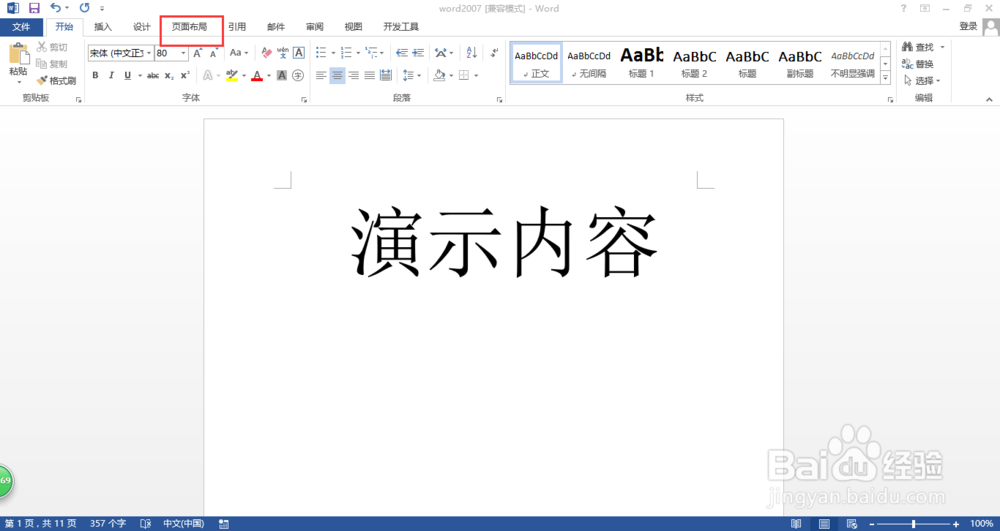The width and height of the screenshot is (1000, 531).
Task: Apply the 无间隔 no-spacing style
Action: tap(589, 63)
